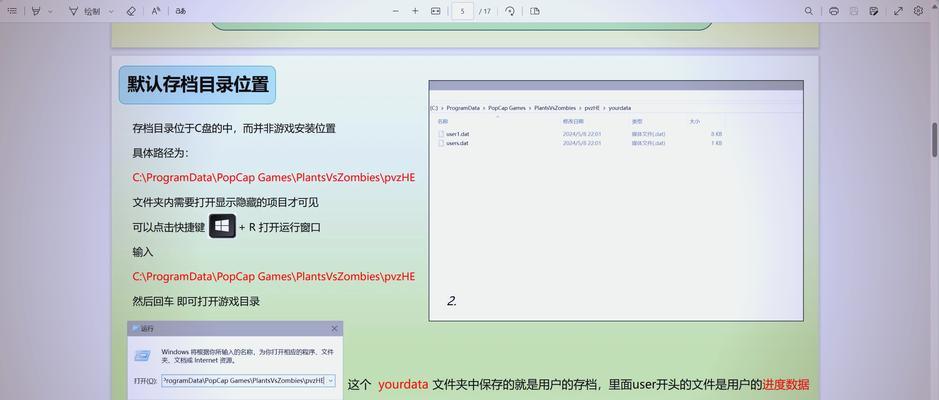Screen dimensions: 939x400
Task: Open the page view options
Action: coord(535,11)
